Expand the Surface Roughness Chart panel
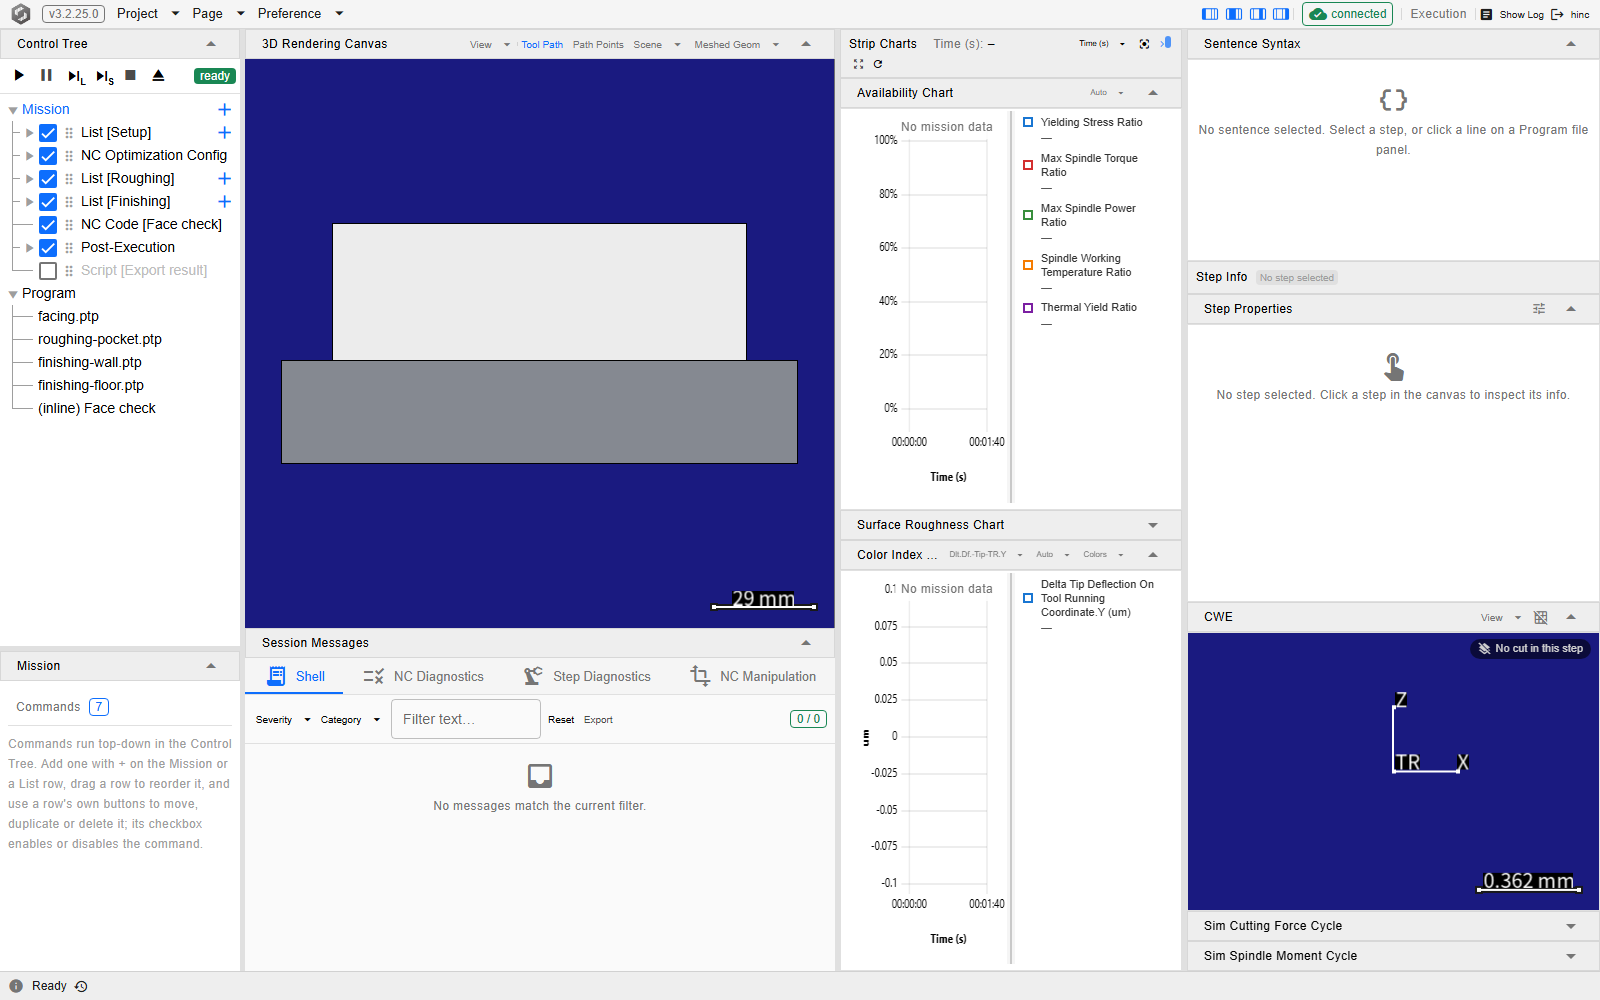This screenshot has width=1600, height=1000. [x=1153, y=525]
